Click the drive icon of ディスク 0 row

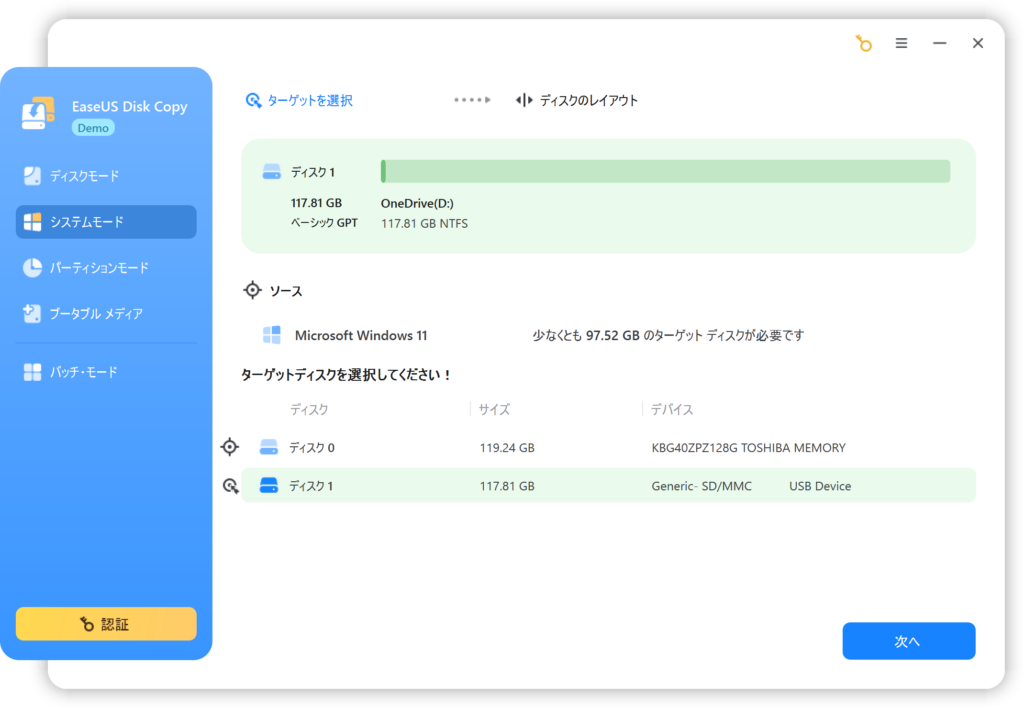pyautogui.click(x=268, y=447)
